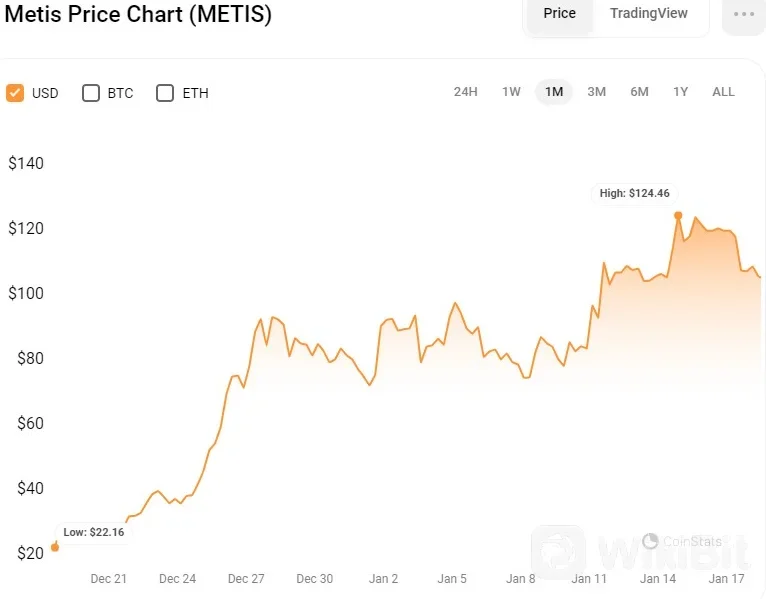Viewport: 766px width, 599px height.
Task: Click the orange high price point marker
Action: (x=678, y=215)
